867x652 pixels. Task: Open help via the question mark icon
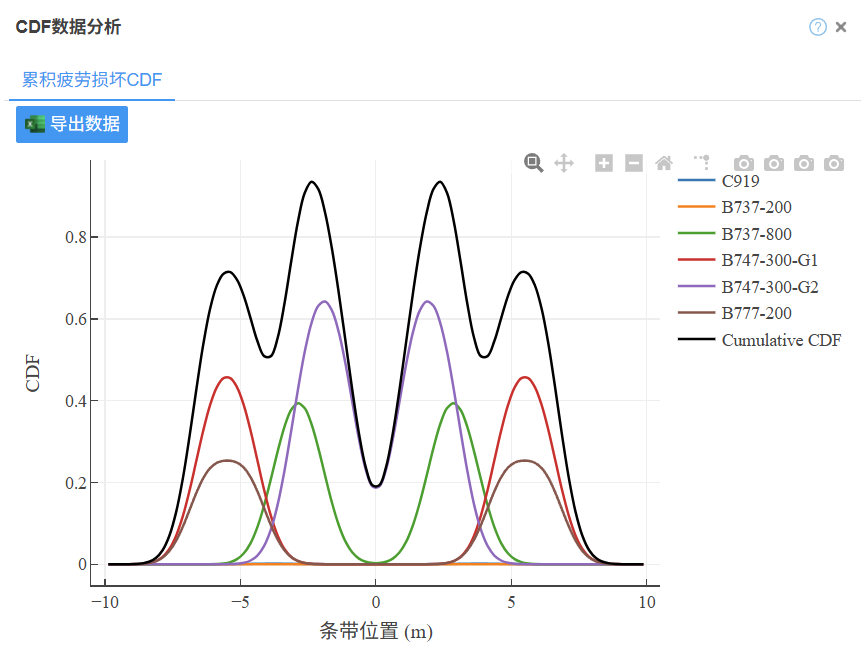click(818, 27)
